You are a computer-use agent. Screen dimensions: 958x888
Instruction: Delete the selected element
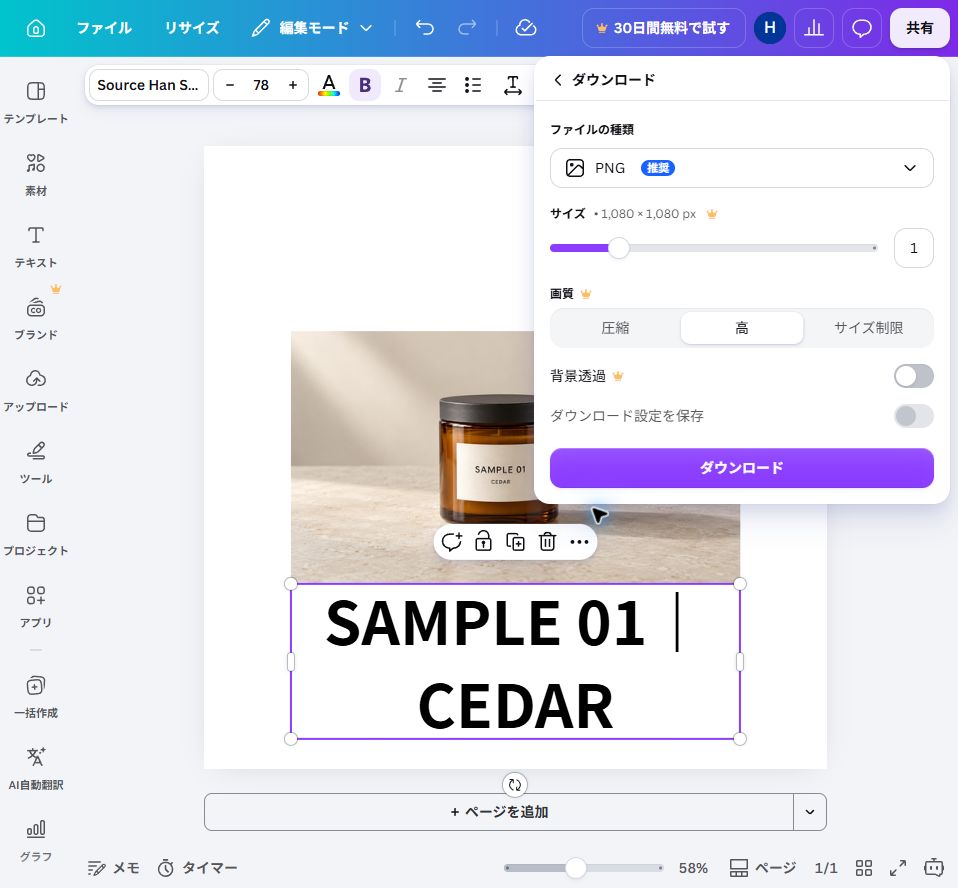pos(547,541)
